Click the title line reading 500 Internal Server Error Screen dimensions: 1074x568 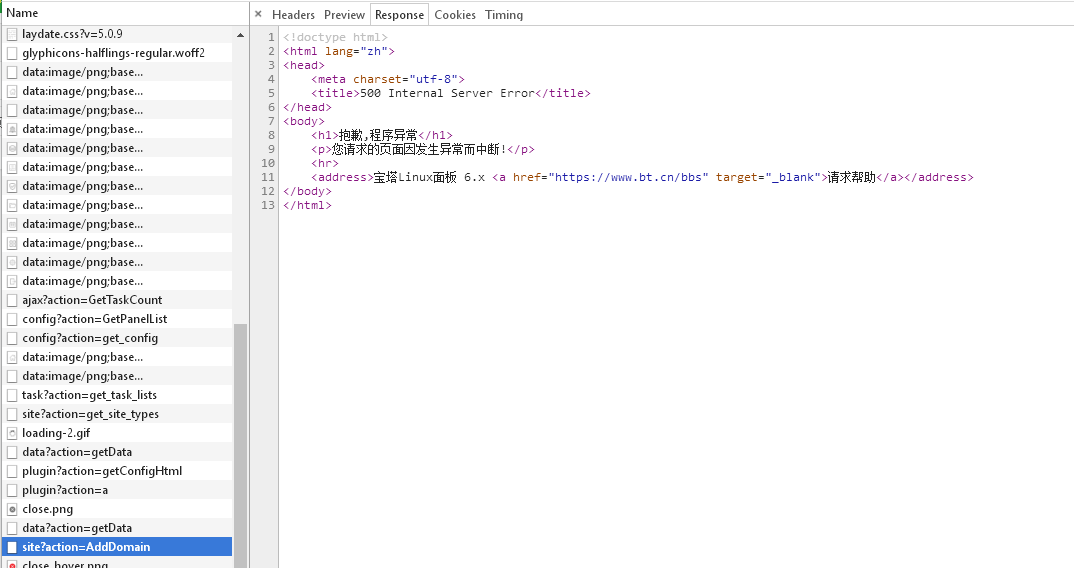tap(450, 93)
